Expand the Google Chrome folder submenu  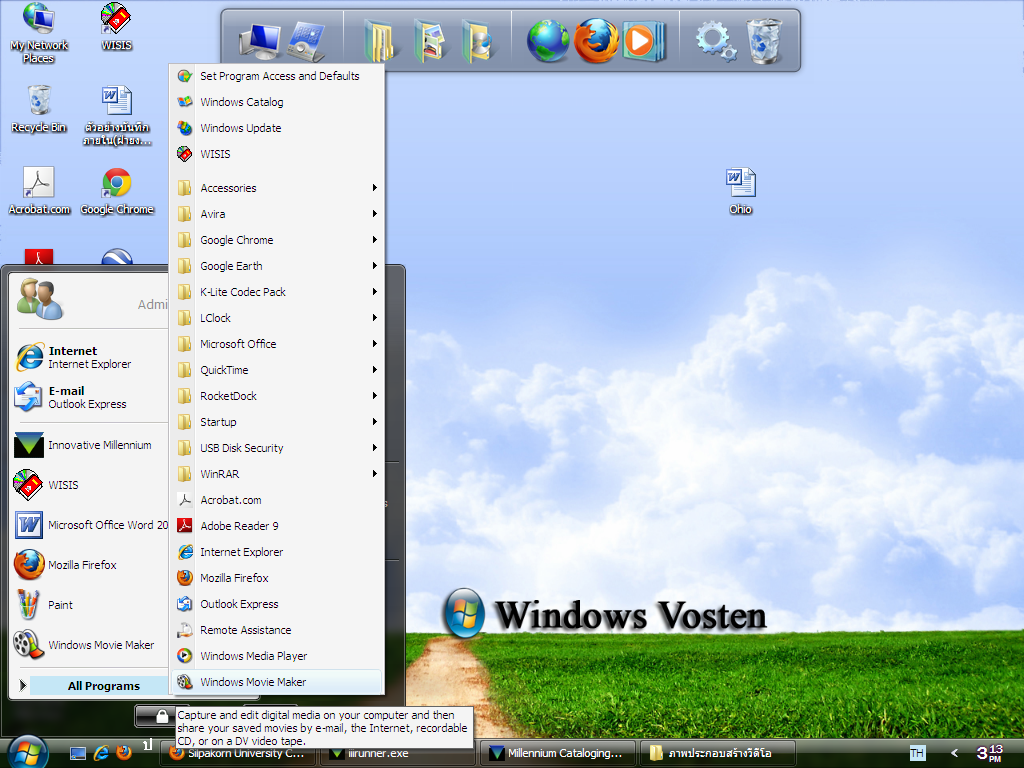[277, 240]
